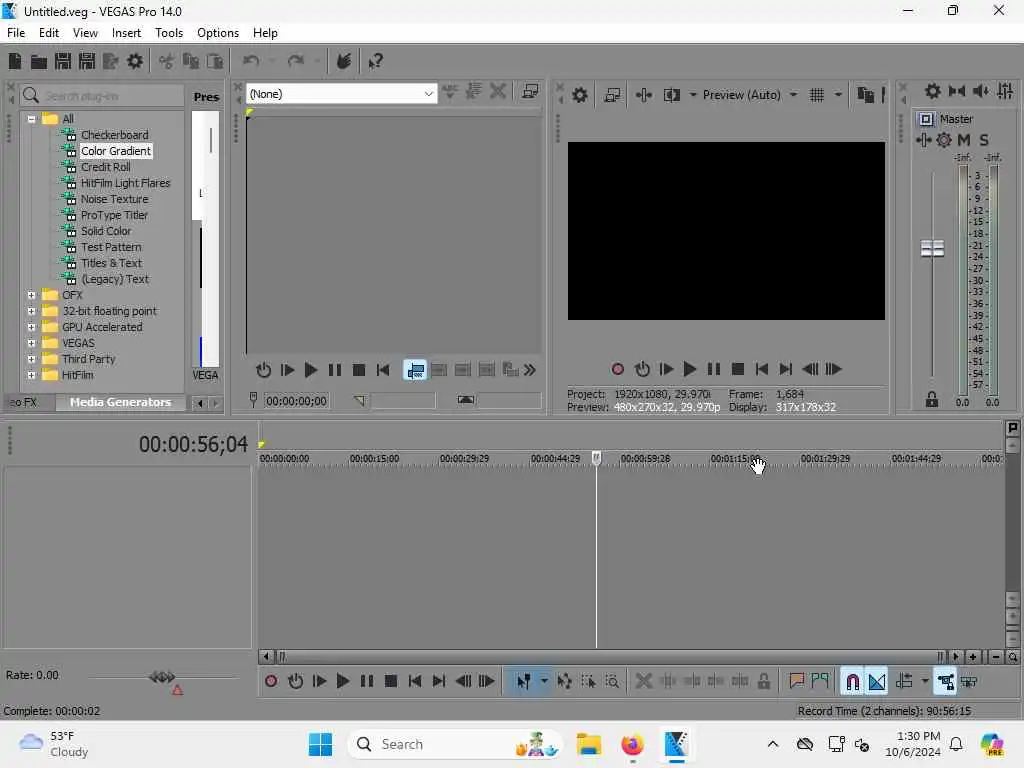Image resolution: width=1024 pixels, height=768 pixels.
Task: Create a new project with New icon
Action: 14,61
